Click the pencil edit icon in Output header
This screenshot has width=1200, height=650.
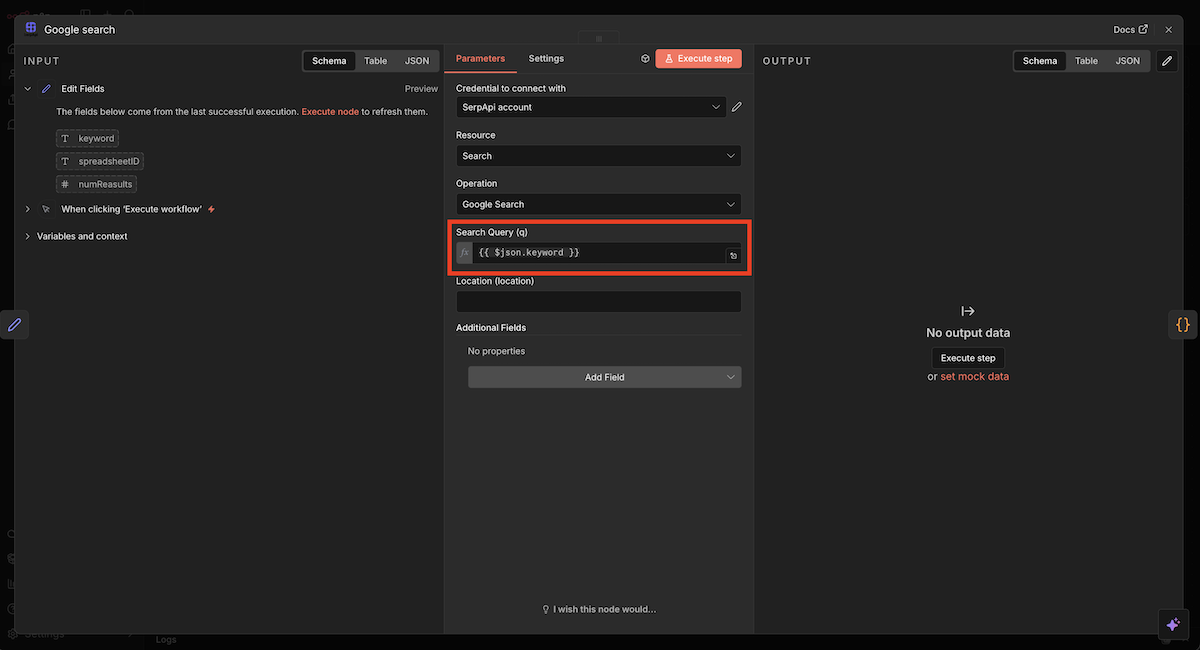(x=1167, y=61)
